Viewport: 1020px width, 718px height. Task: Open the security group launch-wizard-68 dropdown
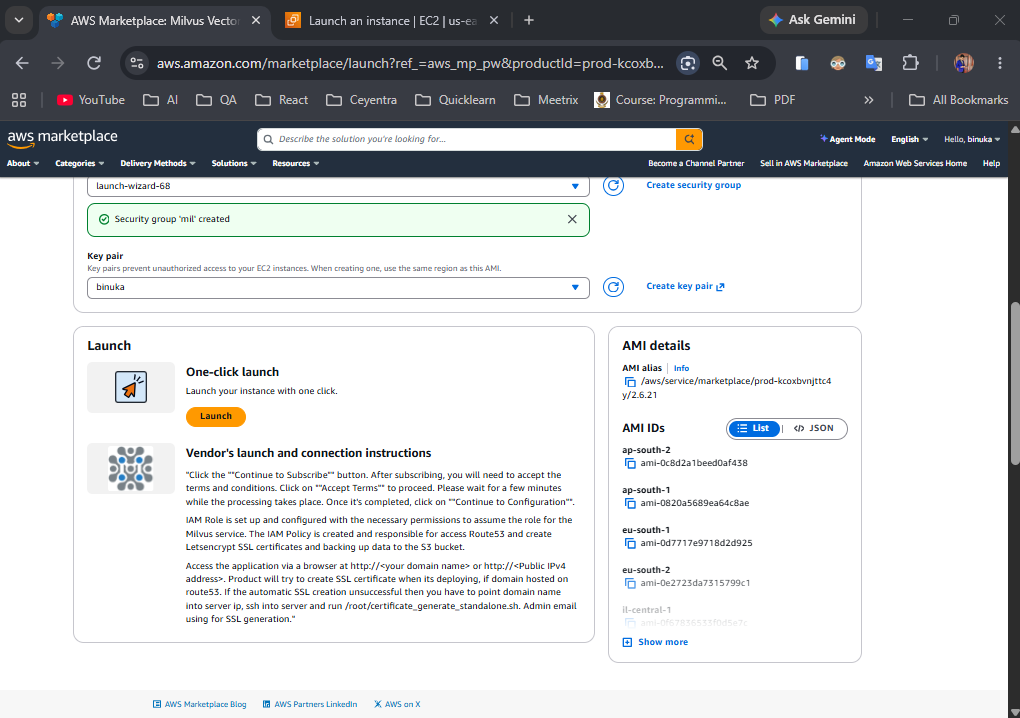[x=338, y=186]
